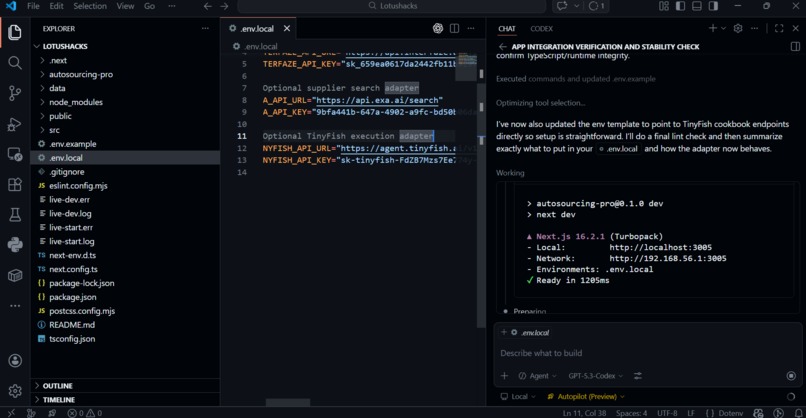Maximize the chat panel

pyautogui.click(x=779, y=29)
